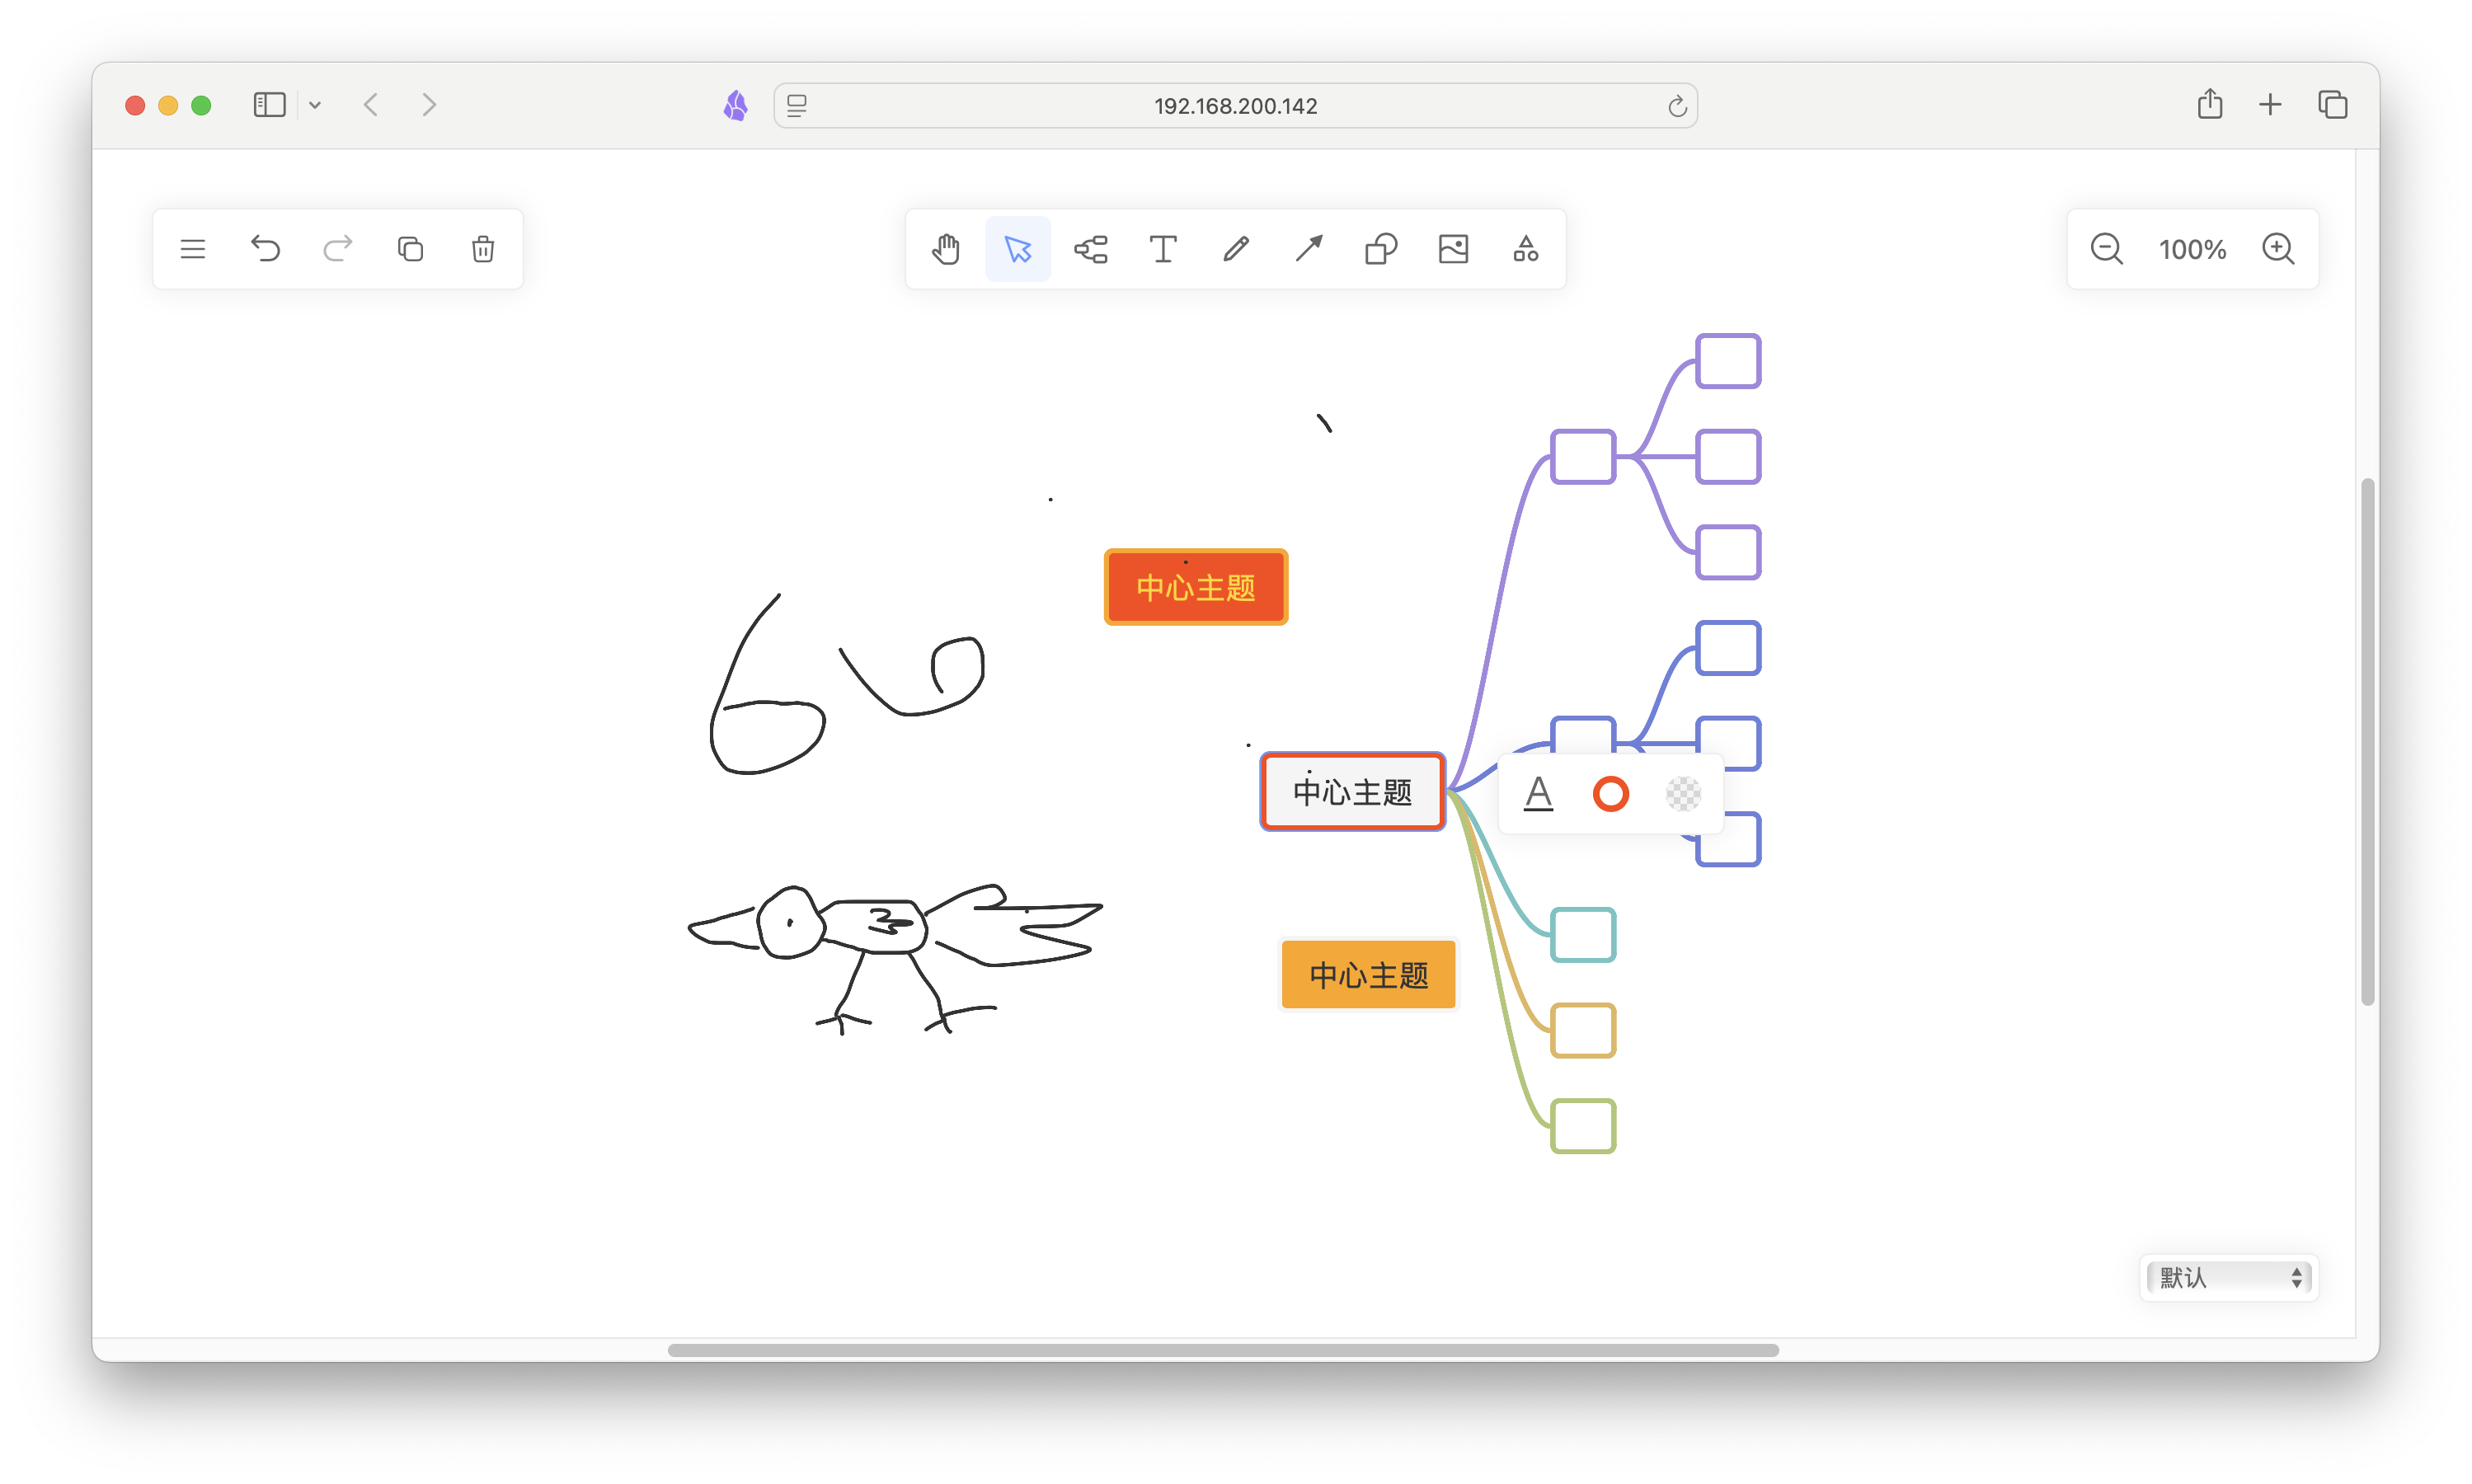Image resolution: width=2472 pixels, height=1484 pixels.
Task: Open the hamburger main menu
Action: click(x=193, y=249)
